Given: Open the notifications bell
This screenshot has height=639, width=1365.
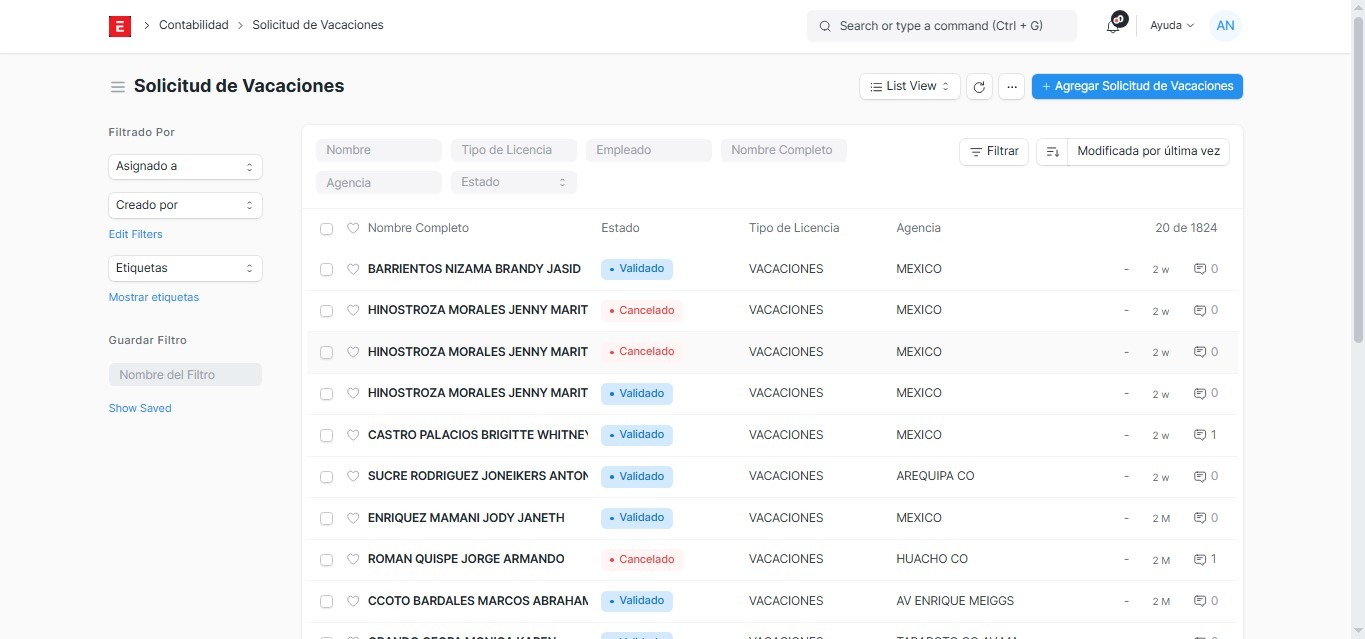Looking at the screenshot, I should (x=1113, y=26).
